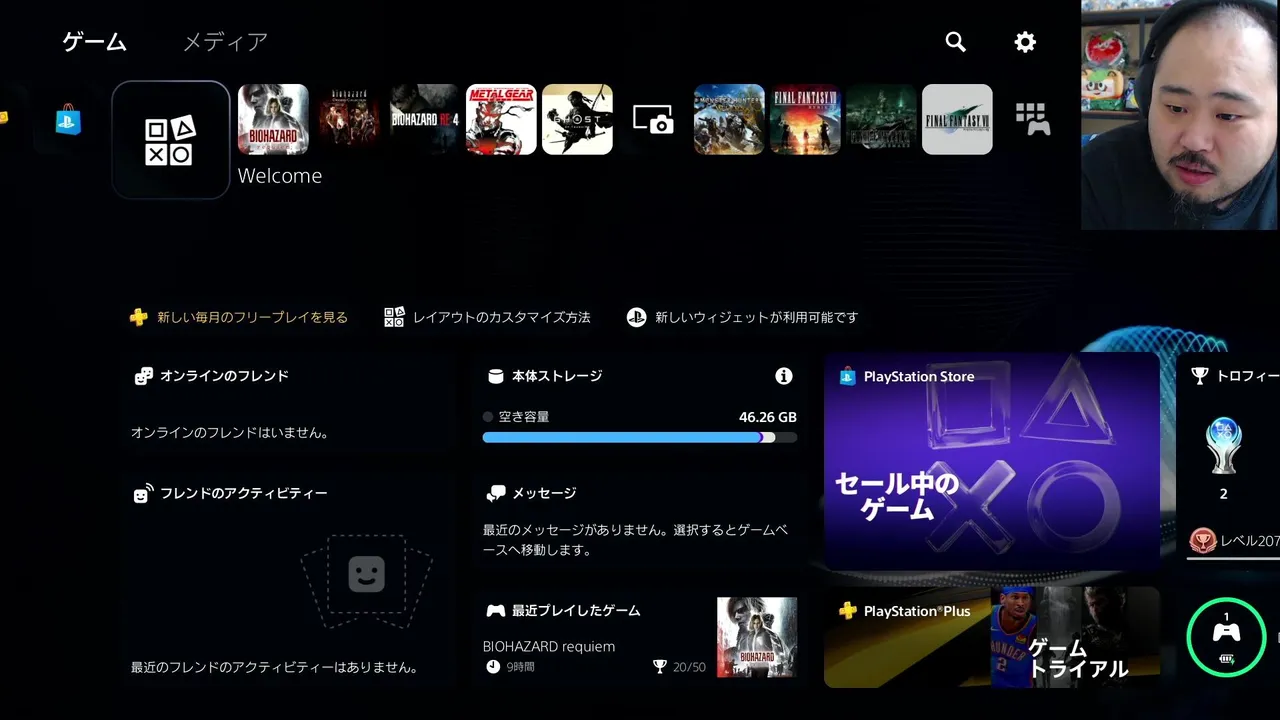Click the 空き容量 label
1280x720 pixels.
(524, 417)
